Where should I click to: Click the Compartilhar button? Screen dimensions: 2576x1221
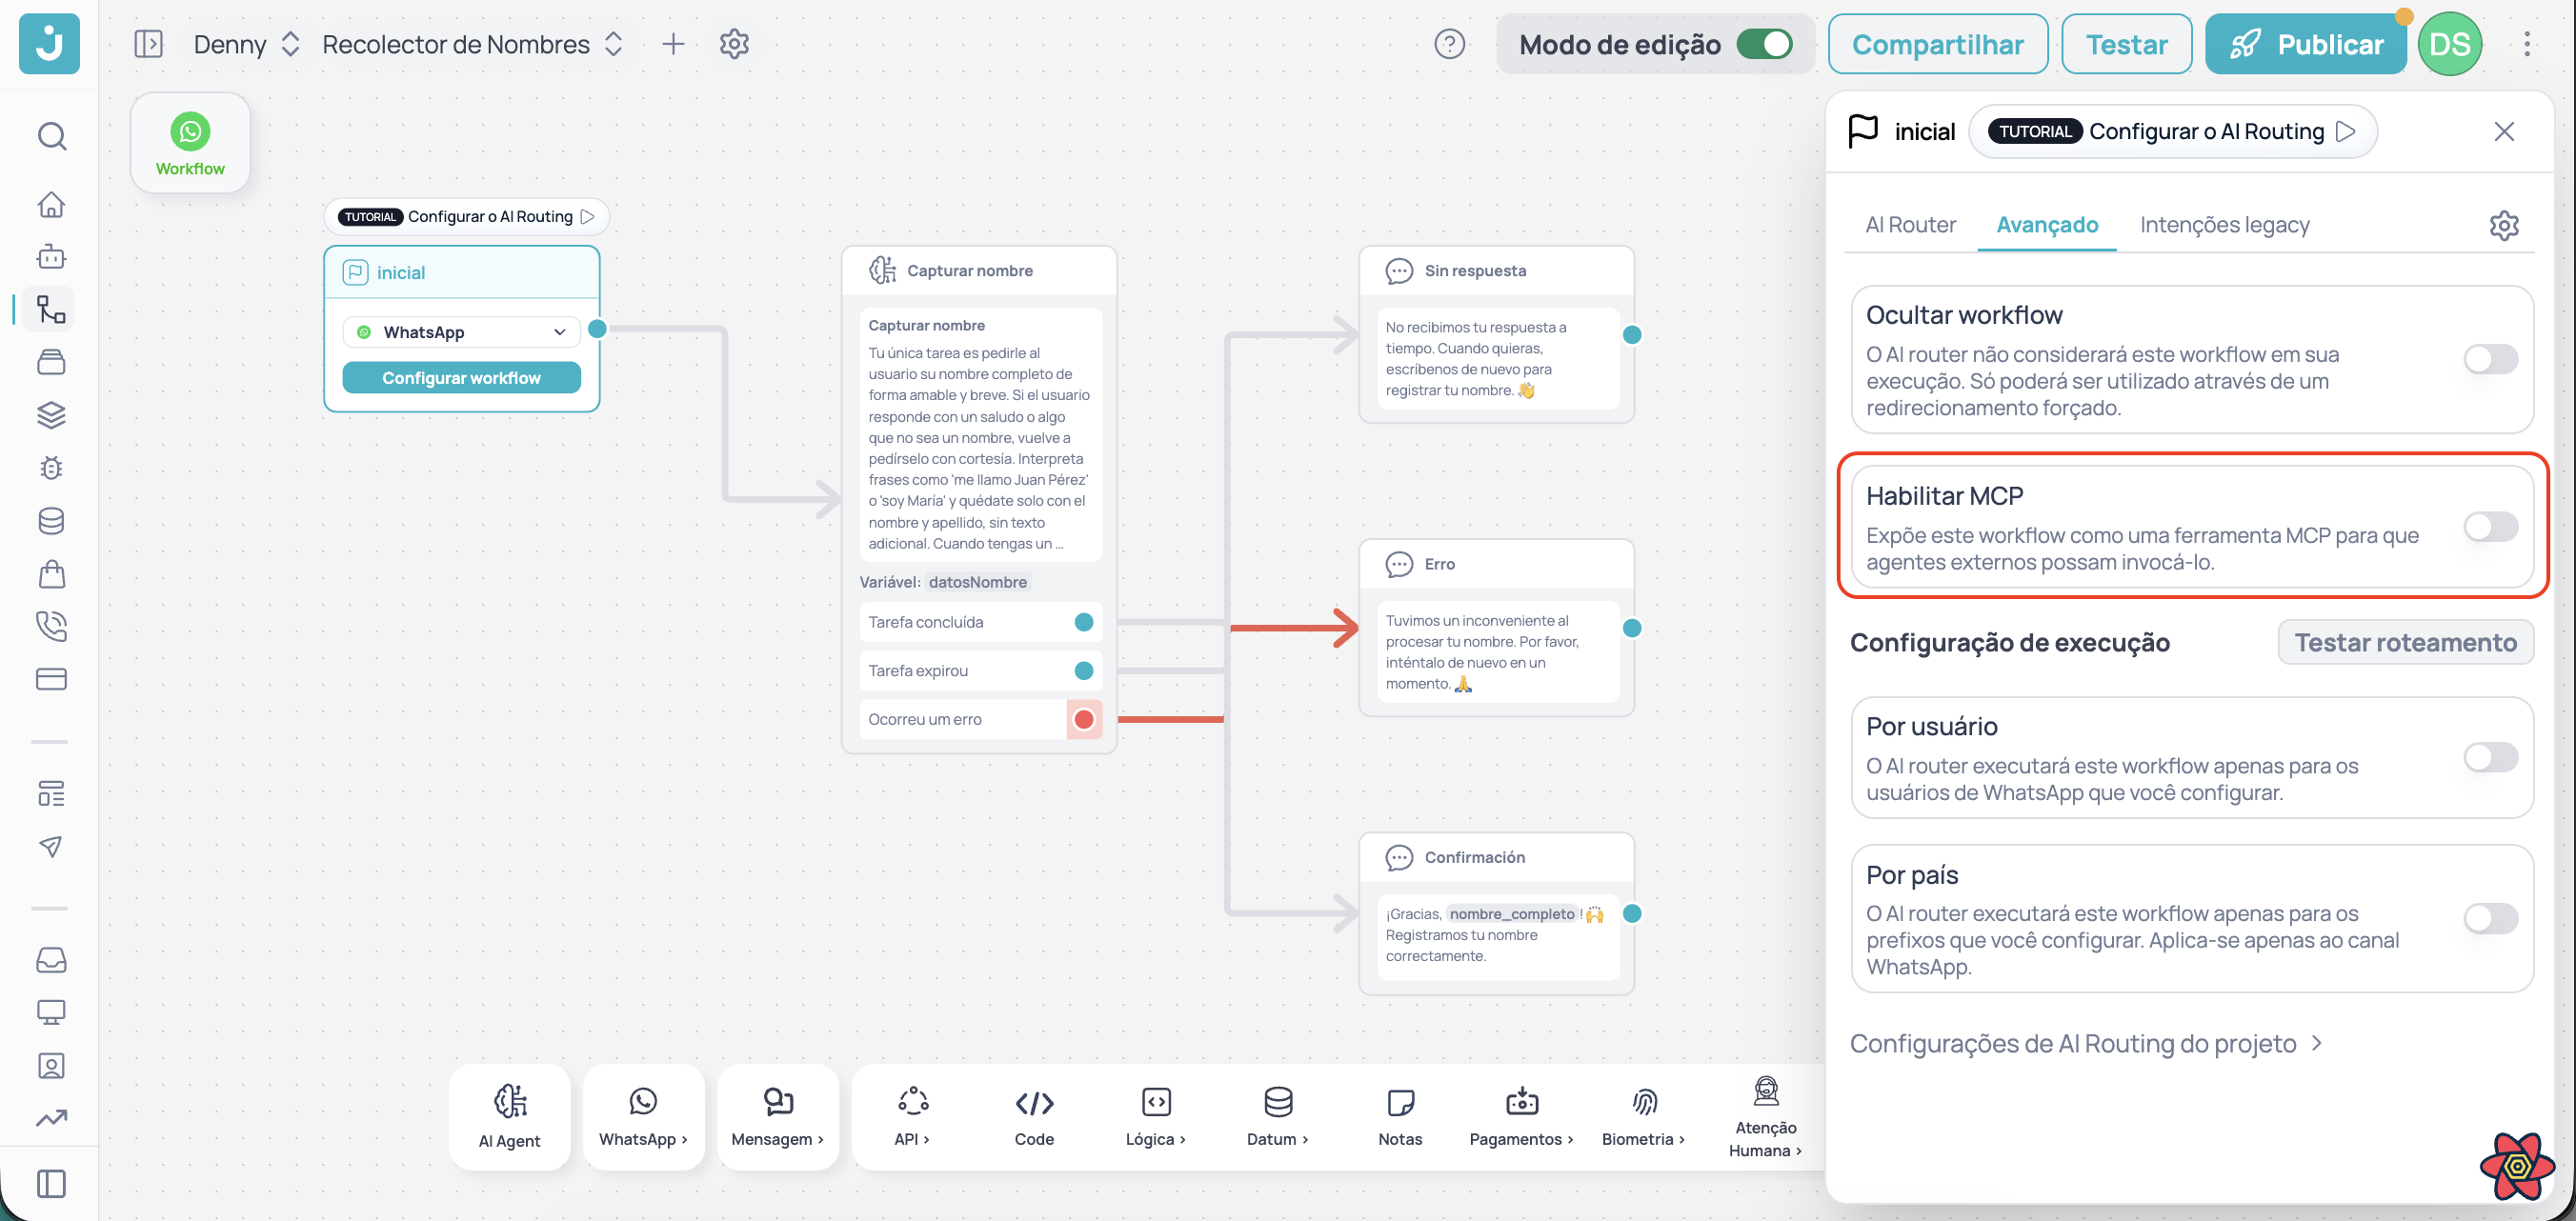(x=1937, y=44)
